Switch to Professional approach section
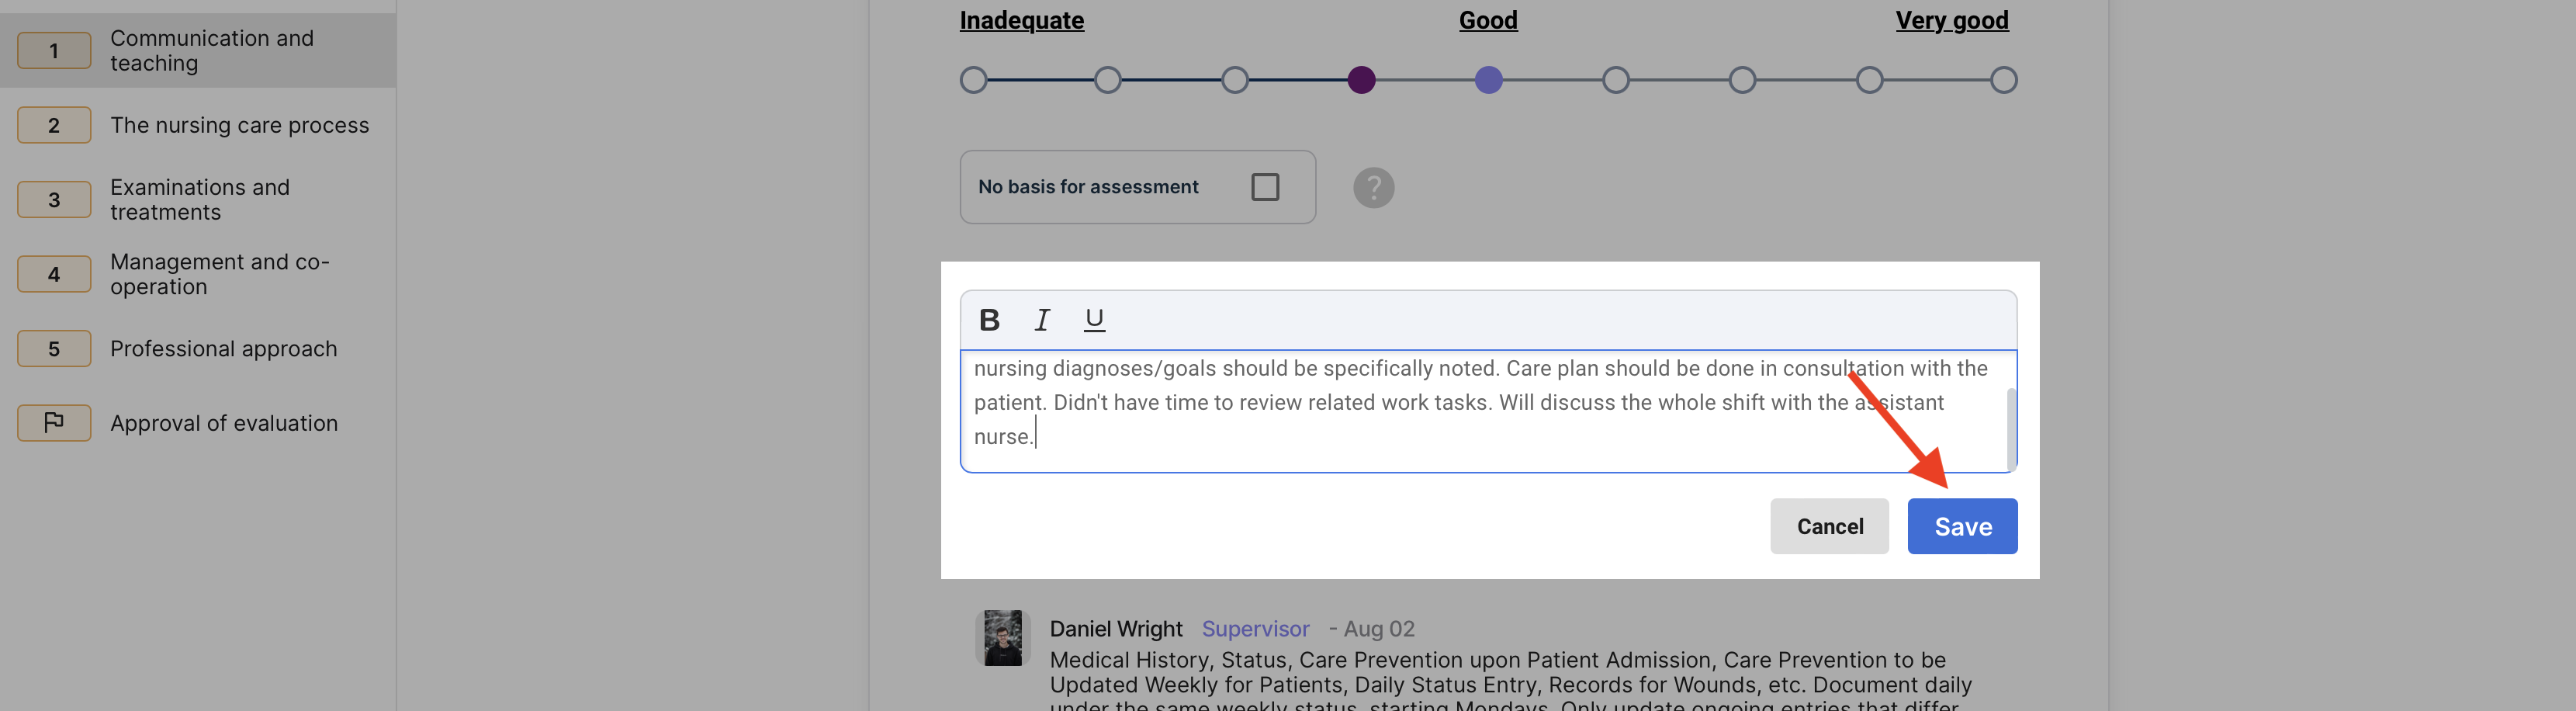The height and width of the screenshot is (711, 2576). click(x=223, y=349)
